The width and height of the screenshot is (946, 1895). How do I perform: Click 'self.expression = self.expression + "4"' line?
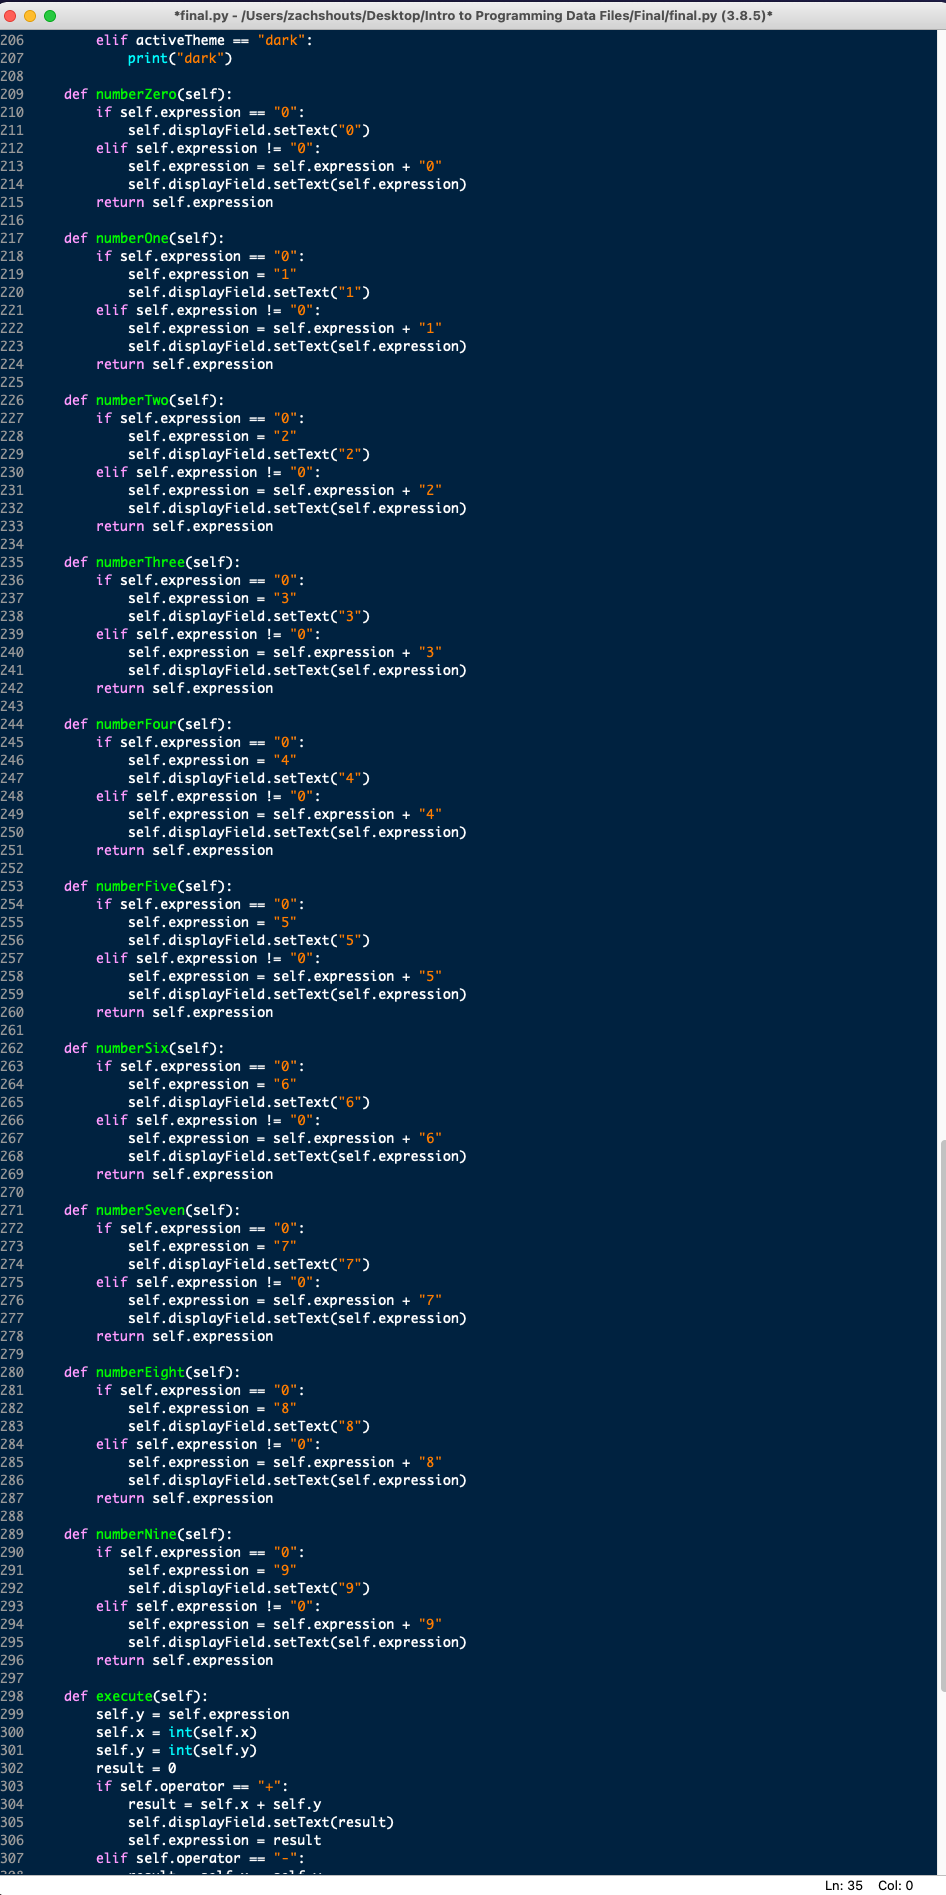click(285, 814)
